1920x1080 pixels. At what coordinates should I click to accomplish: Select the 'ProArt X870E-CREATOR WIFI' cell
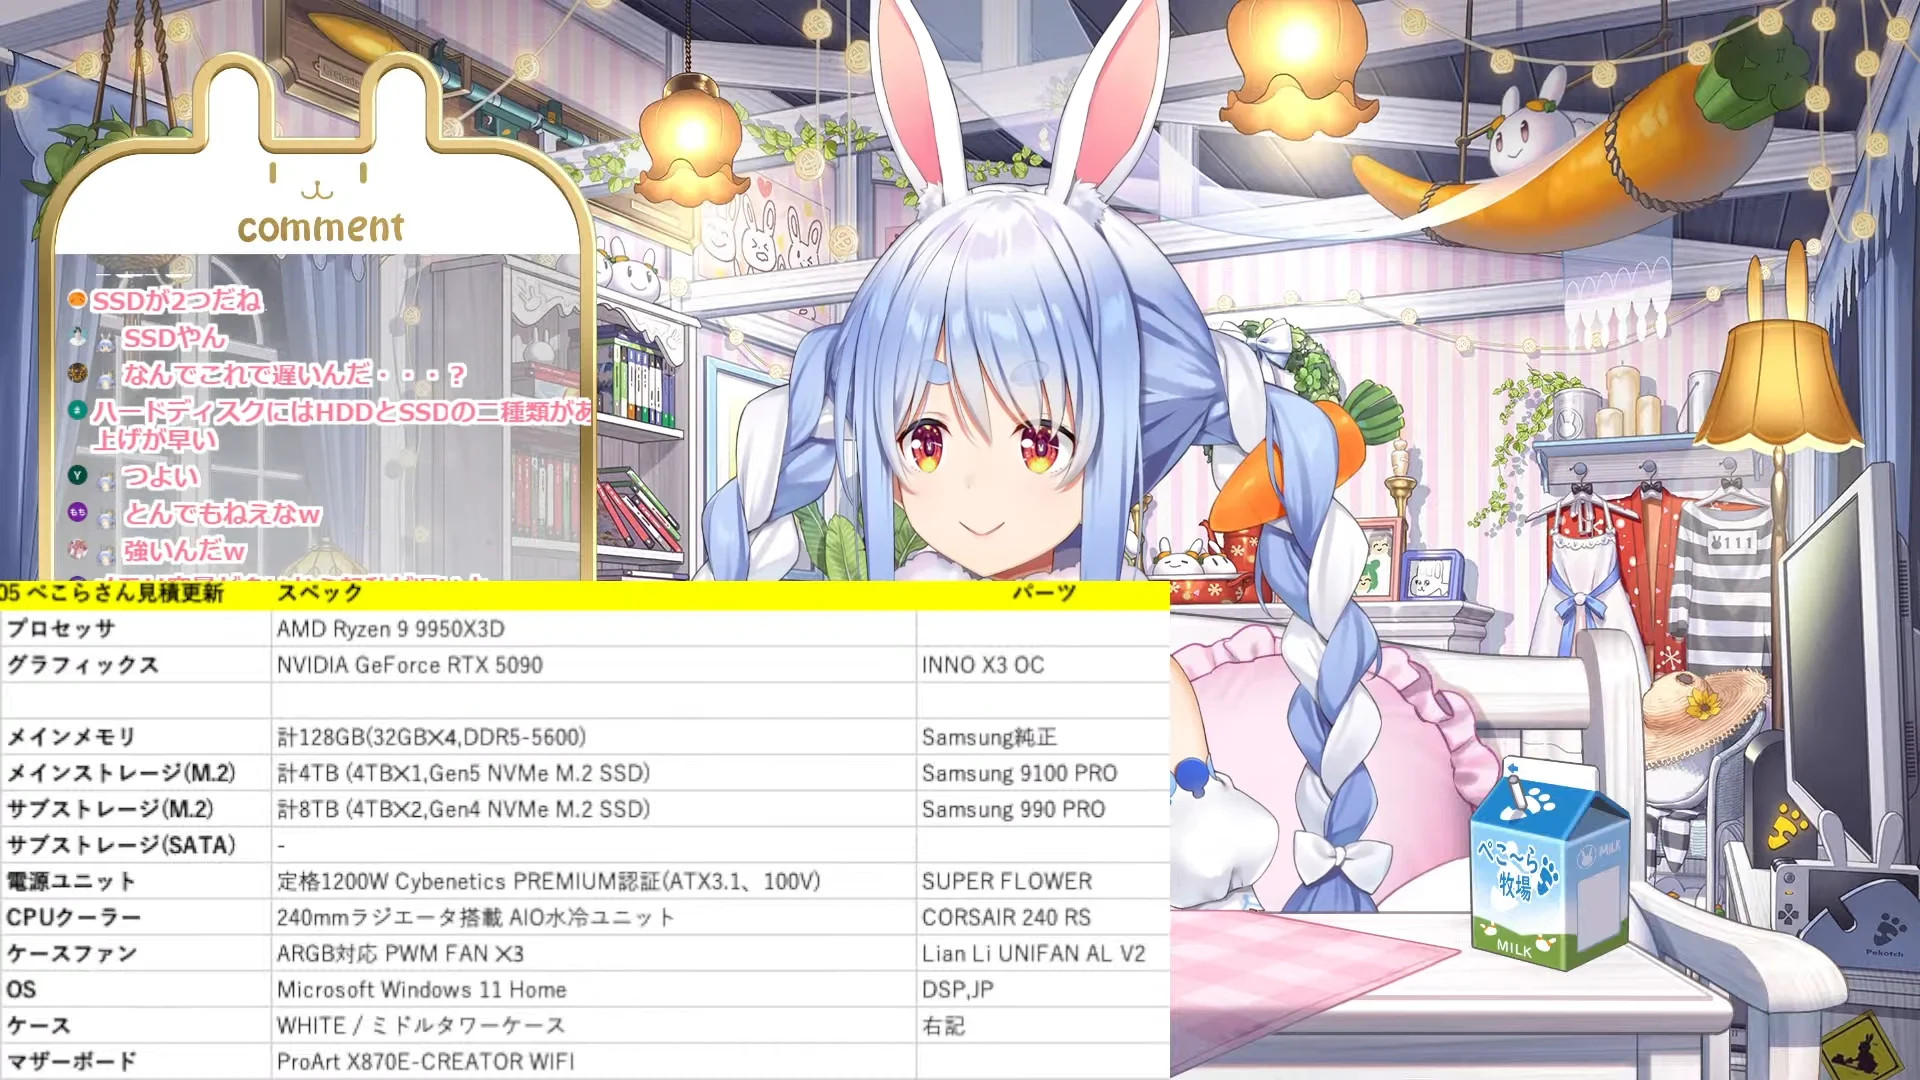click(425, 1061)
